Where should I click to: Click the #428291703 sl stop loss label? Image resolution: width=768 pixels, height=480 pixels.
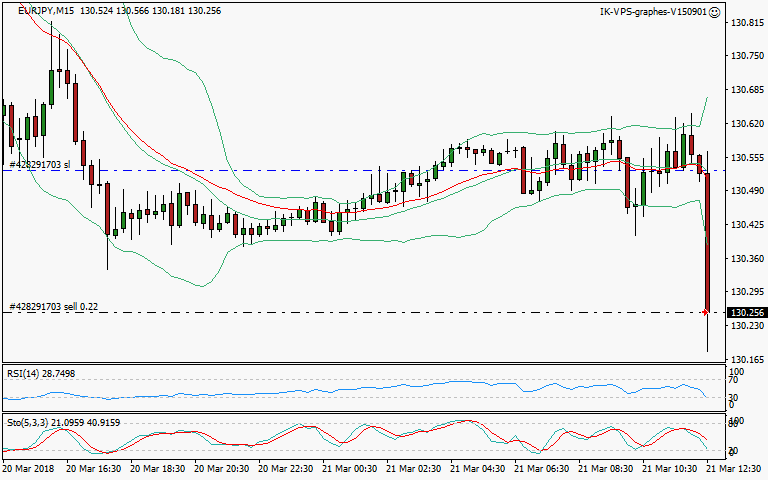[38, 164]
